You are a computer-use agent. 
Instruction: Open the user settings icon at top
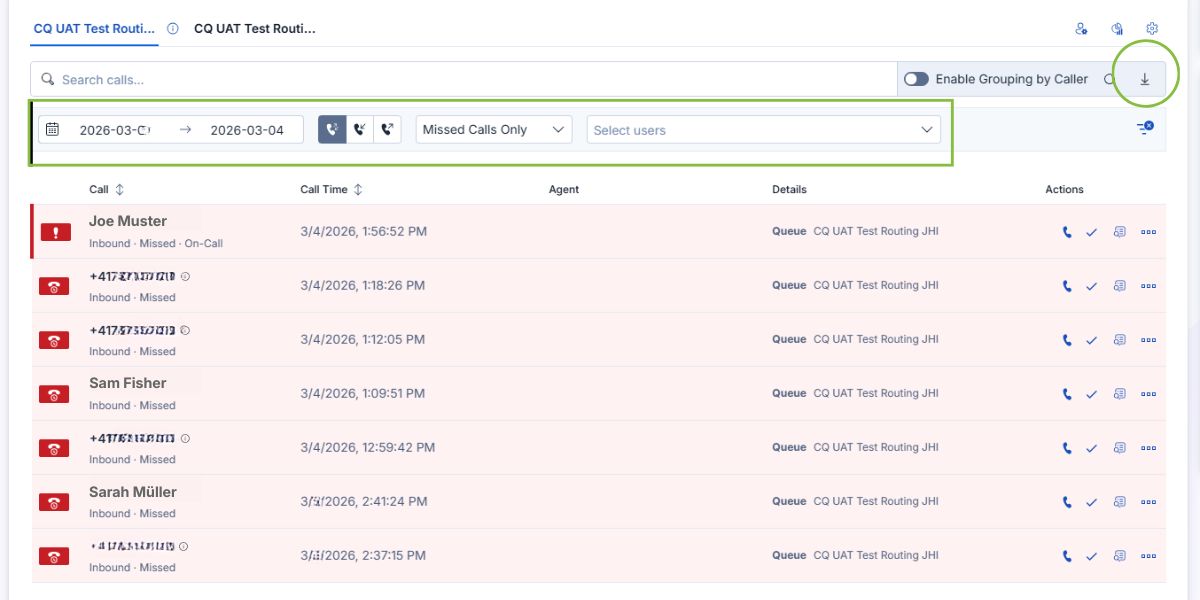[1081, 29]
